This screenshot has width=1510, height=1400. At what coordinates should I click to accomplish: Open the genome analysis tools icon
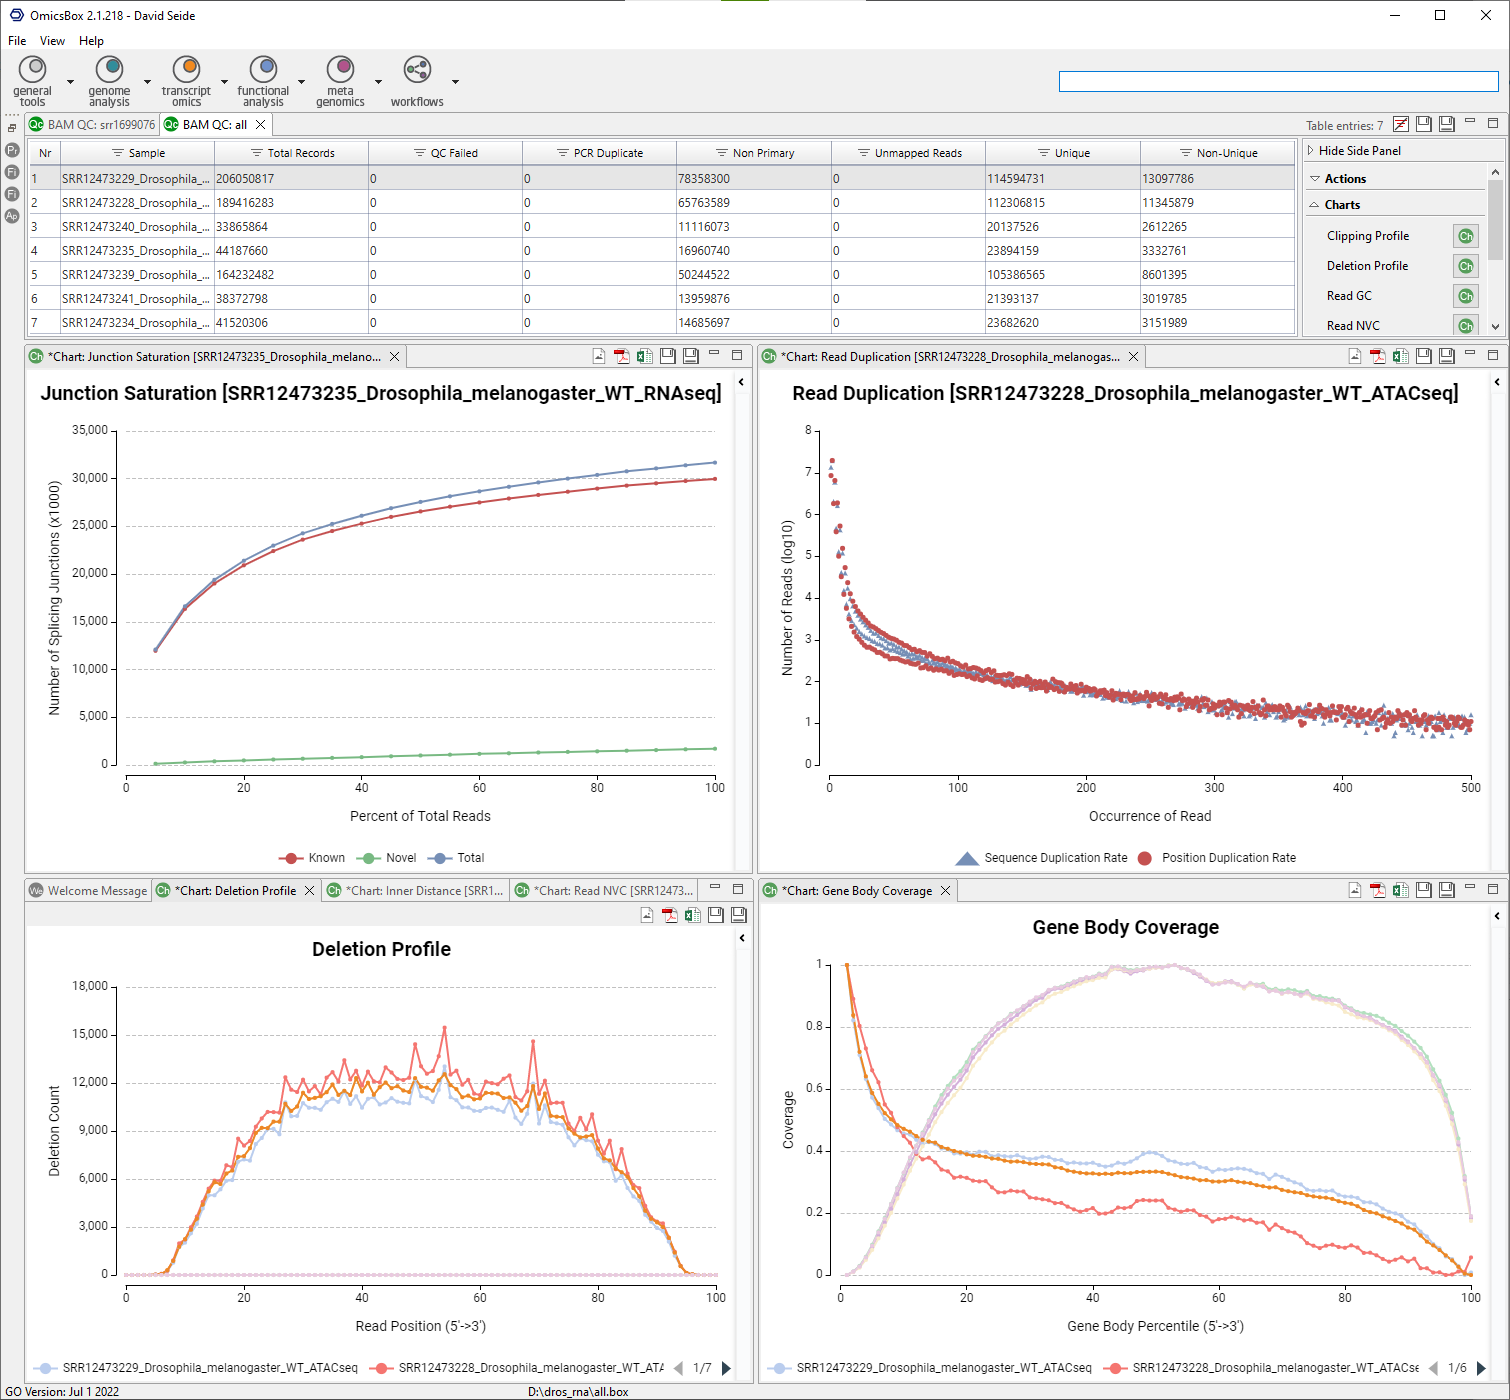pos(109,69)
